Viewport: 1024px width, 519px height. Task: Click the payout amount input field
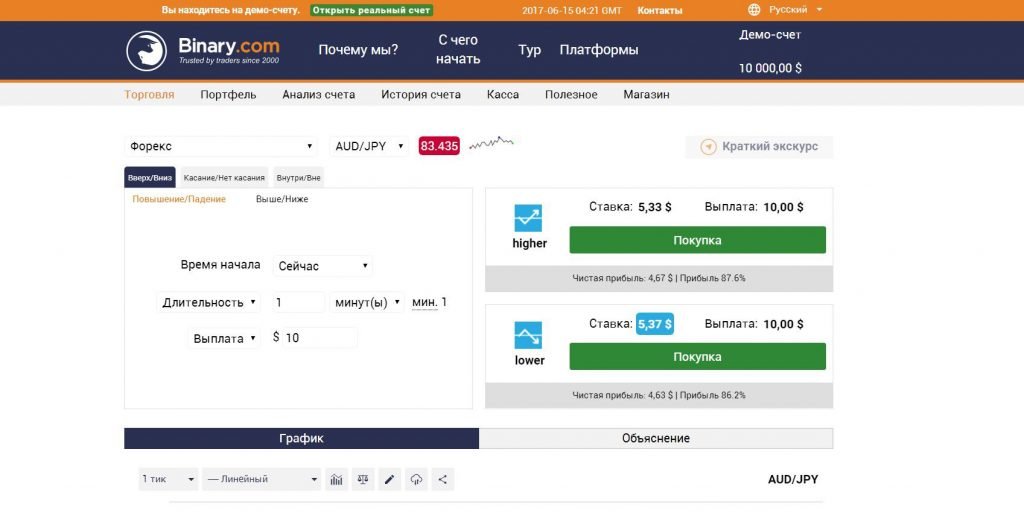click(319, 338)
